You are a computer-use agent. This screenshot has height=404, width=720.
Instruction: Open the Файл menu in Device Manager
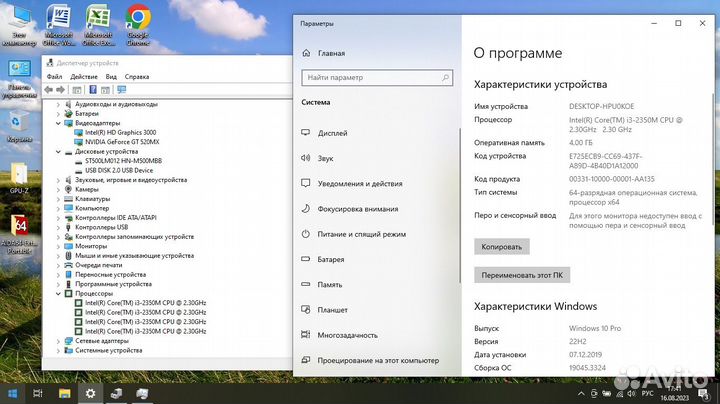[54, 77]
